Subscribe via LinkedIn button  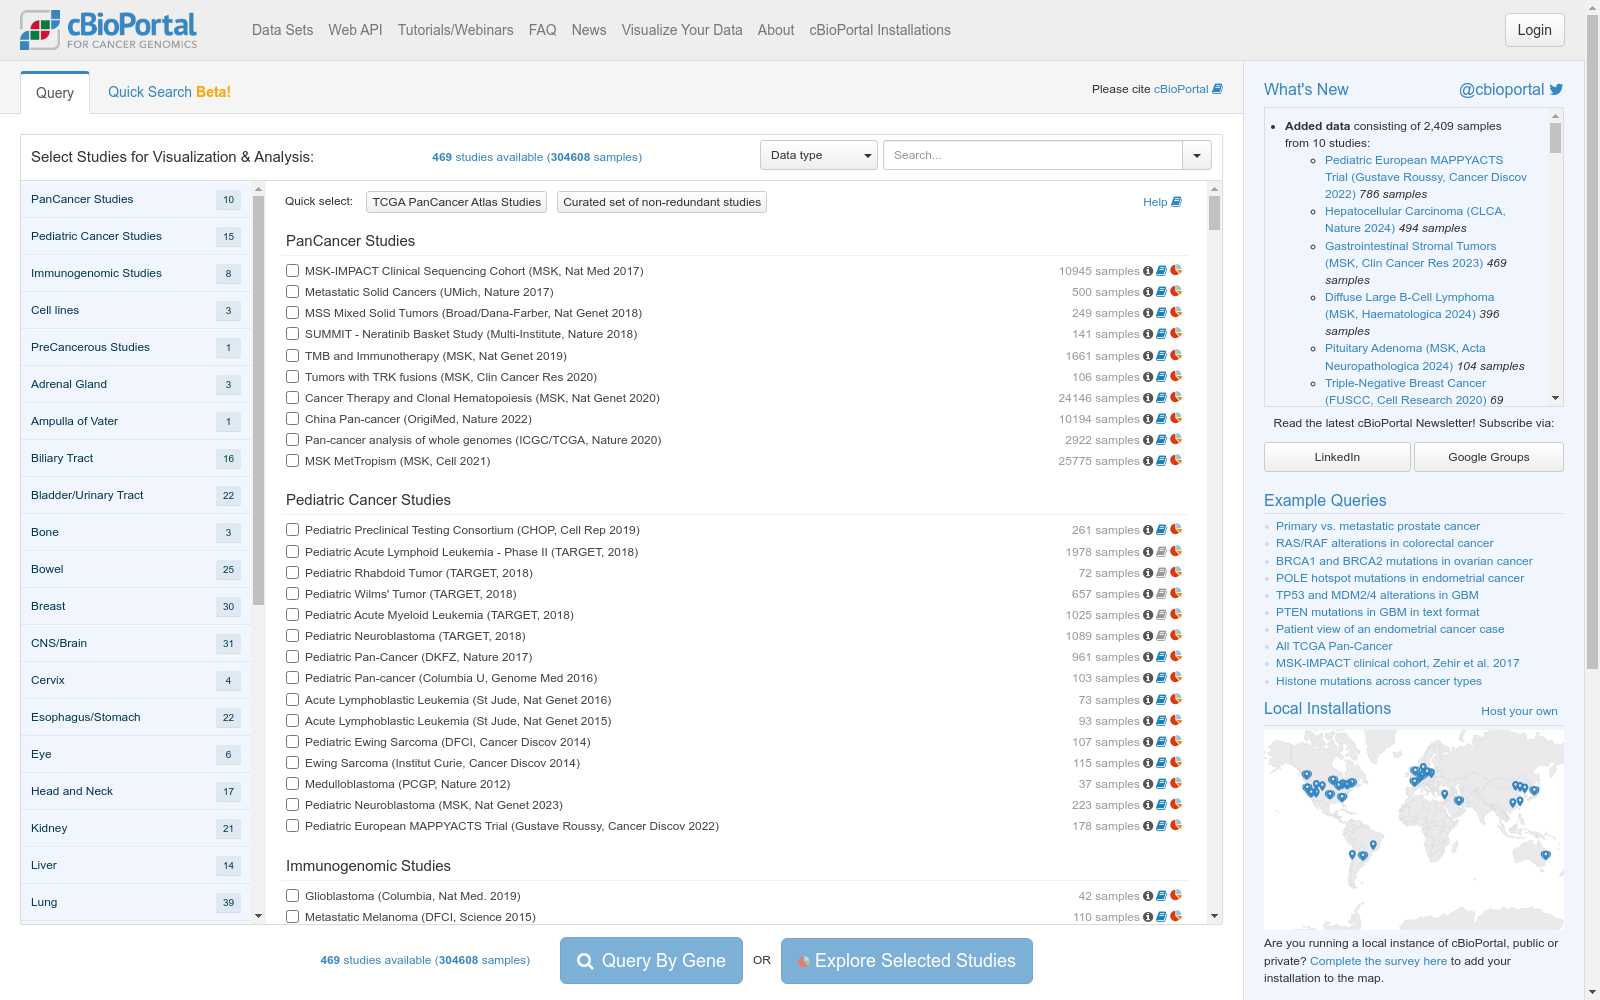[x=1337, y=457]
